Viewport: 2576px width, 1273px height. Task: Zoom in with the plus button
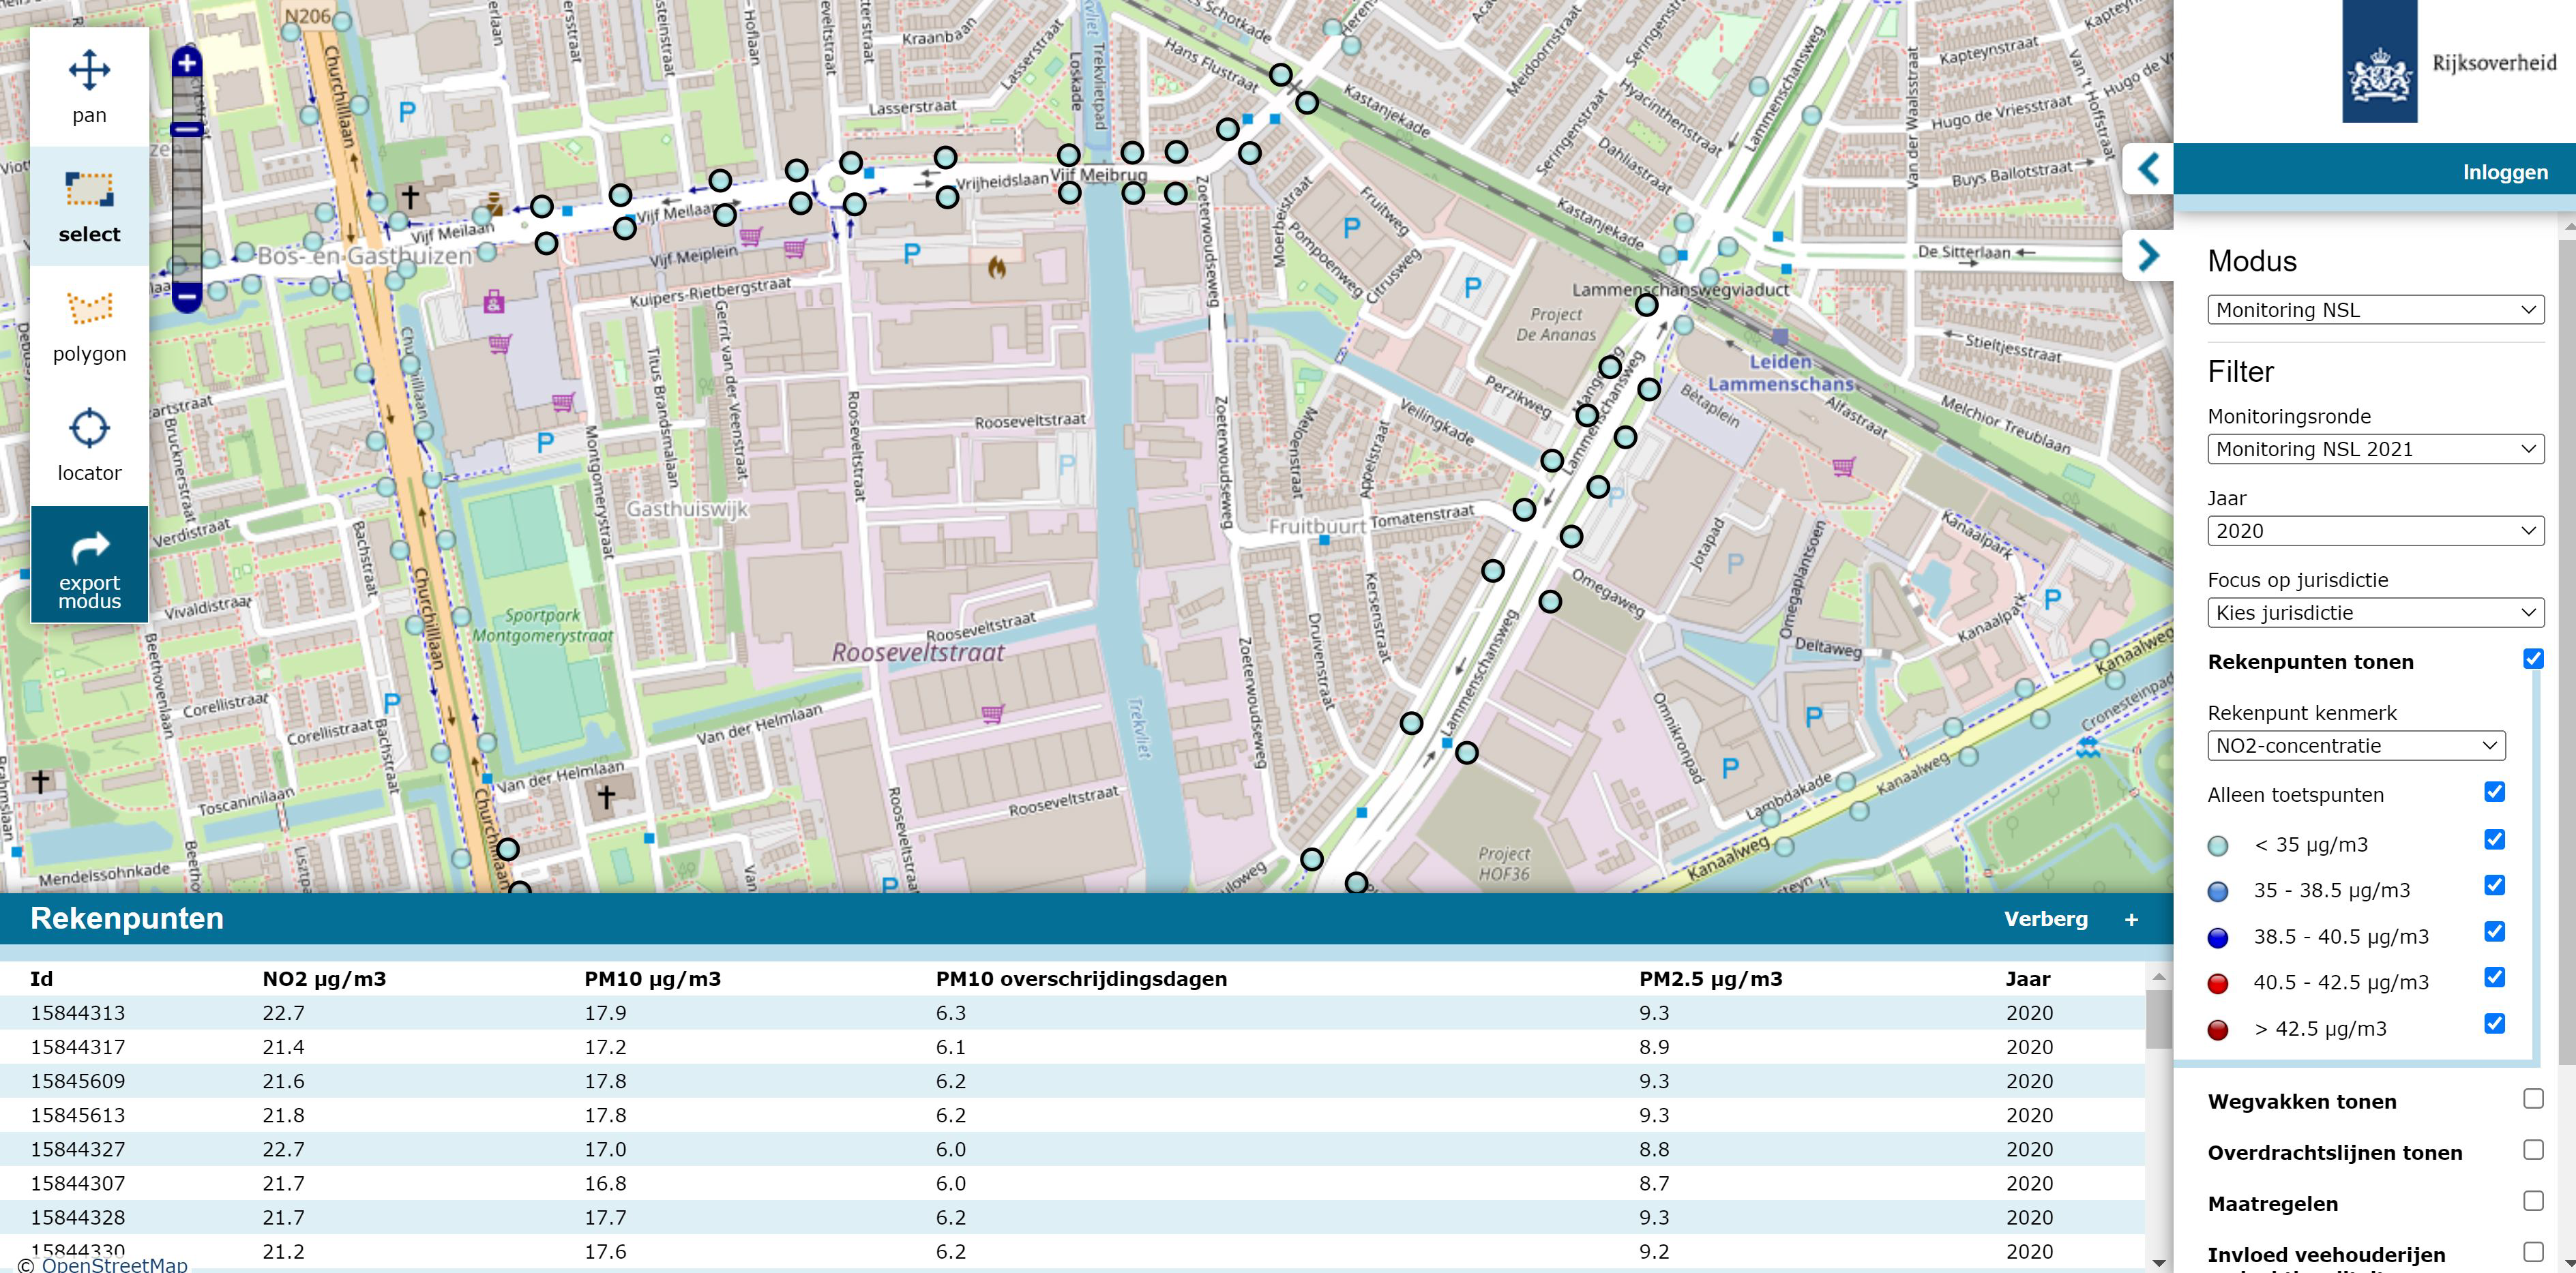187,63
